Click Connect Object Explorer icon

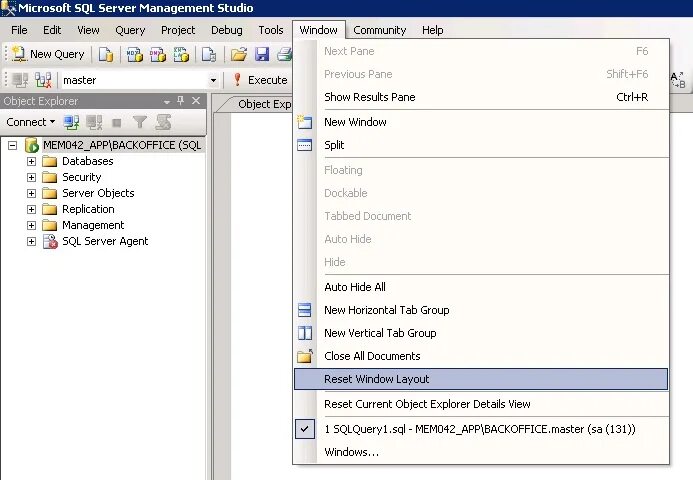71,122
